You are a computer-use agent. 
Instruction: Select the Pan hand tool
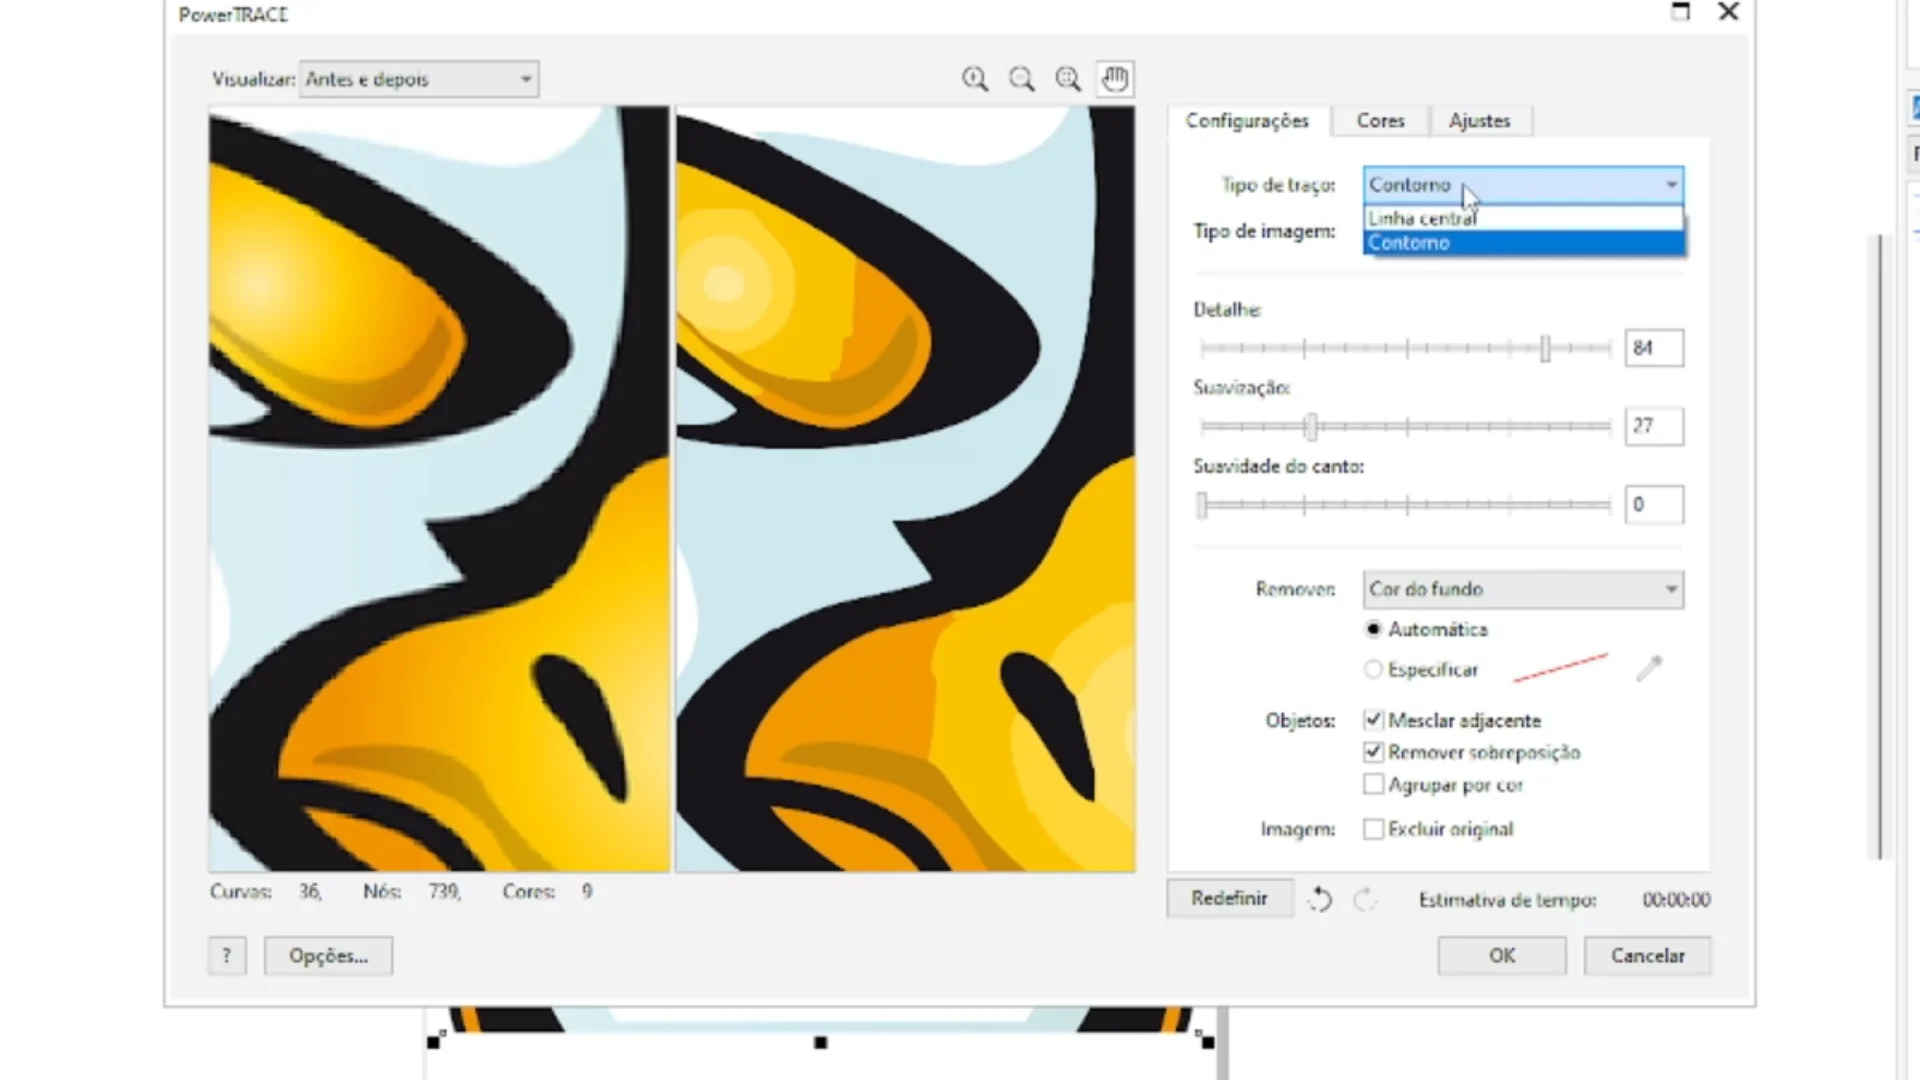[1114, 79]
